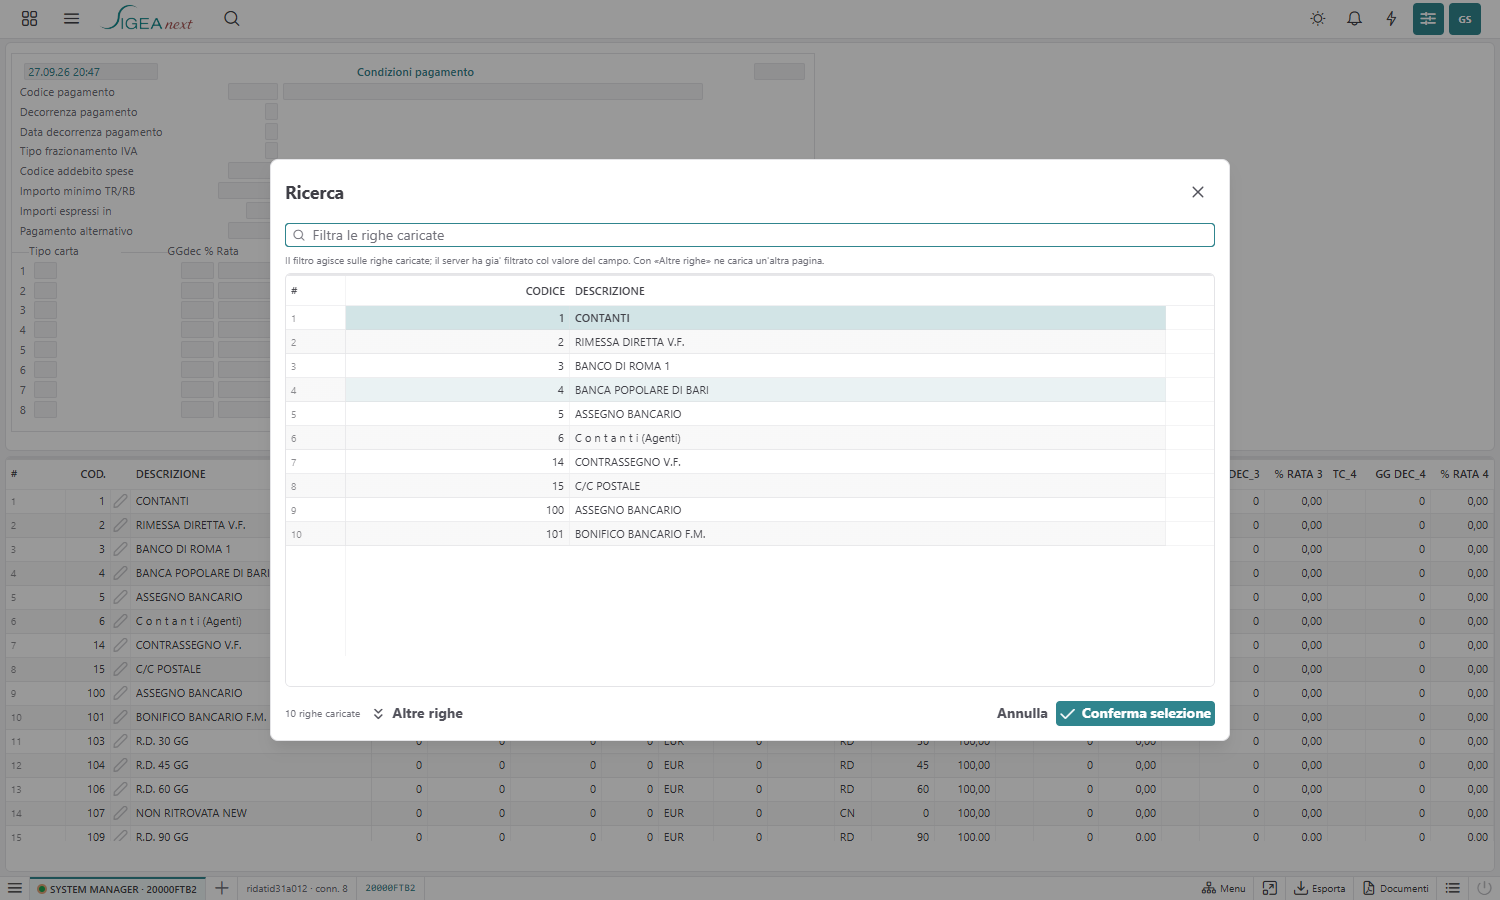Click the list view icon in status bar
The height and width of the screenshot is (900, 1500).
[x=1453, y=888]
